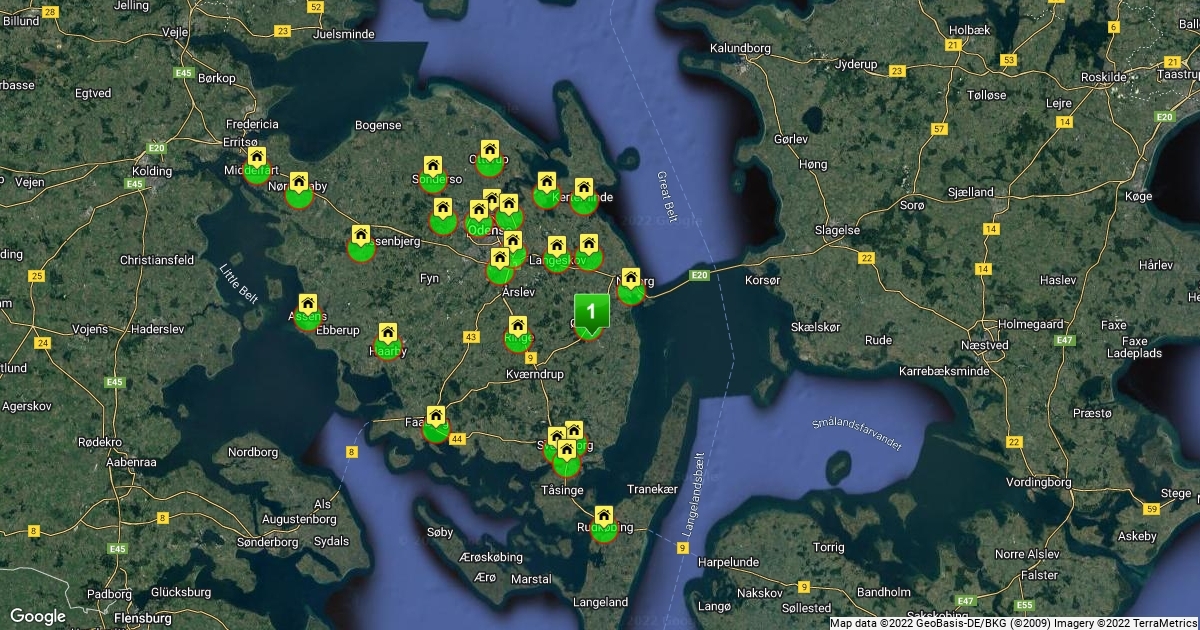The height and width of the screenshot is (630, 1200).
Task: Click the house marker between Søndersø and Odense
Action: click(x=443, y=210)
